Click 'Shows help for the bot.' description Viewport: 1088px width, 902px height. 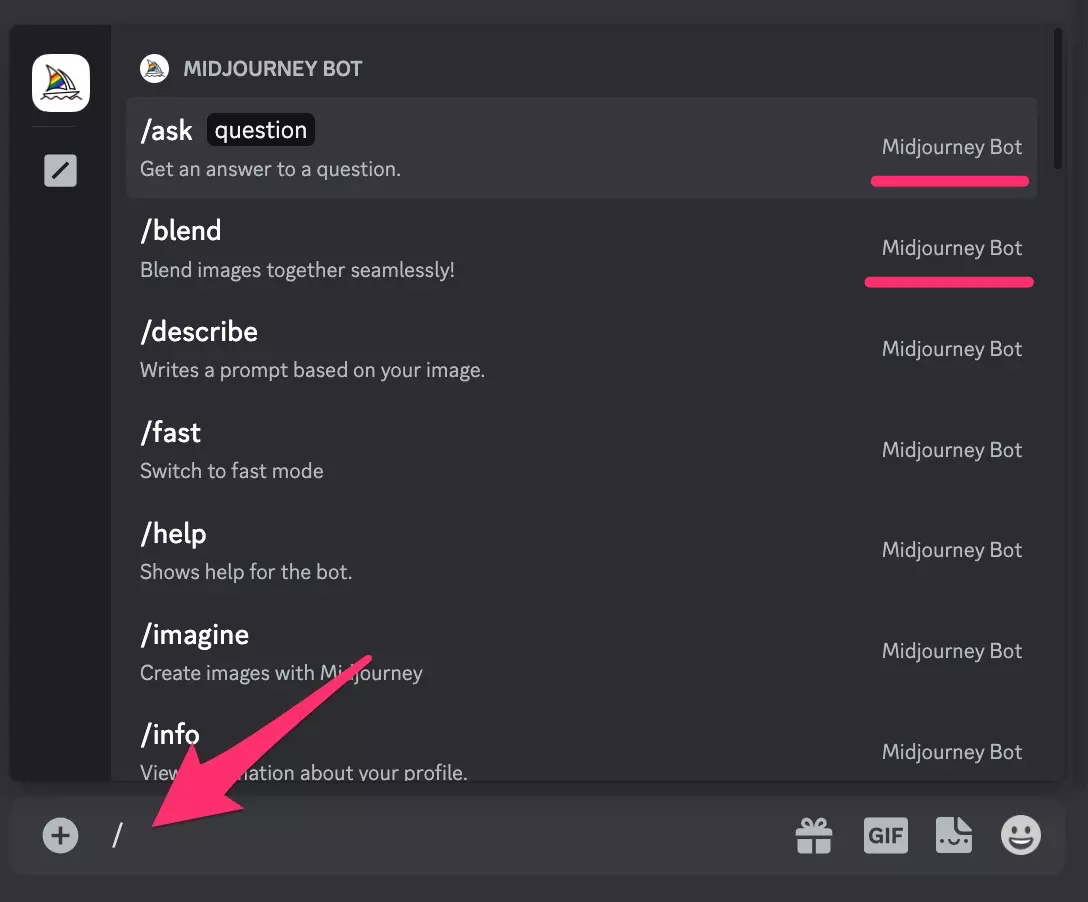pos(246,572)
